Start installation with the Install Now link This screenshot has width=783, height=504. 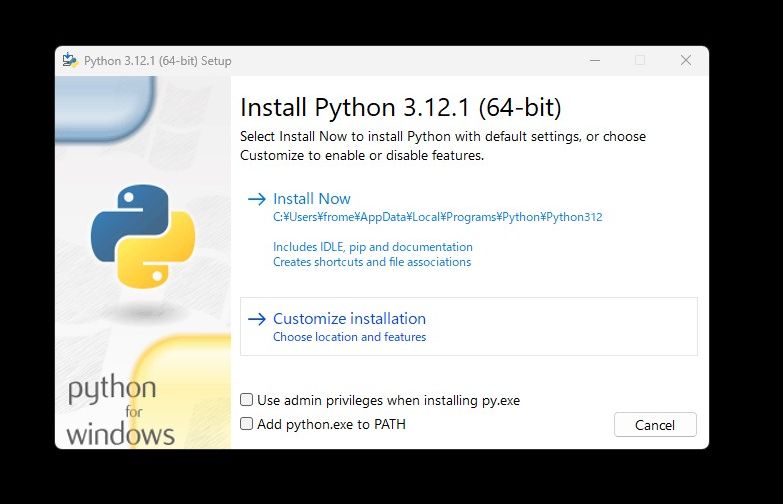tap(312, 199)
